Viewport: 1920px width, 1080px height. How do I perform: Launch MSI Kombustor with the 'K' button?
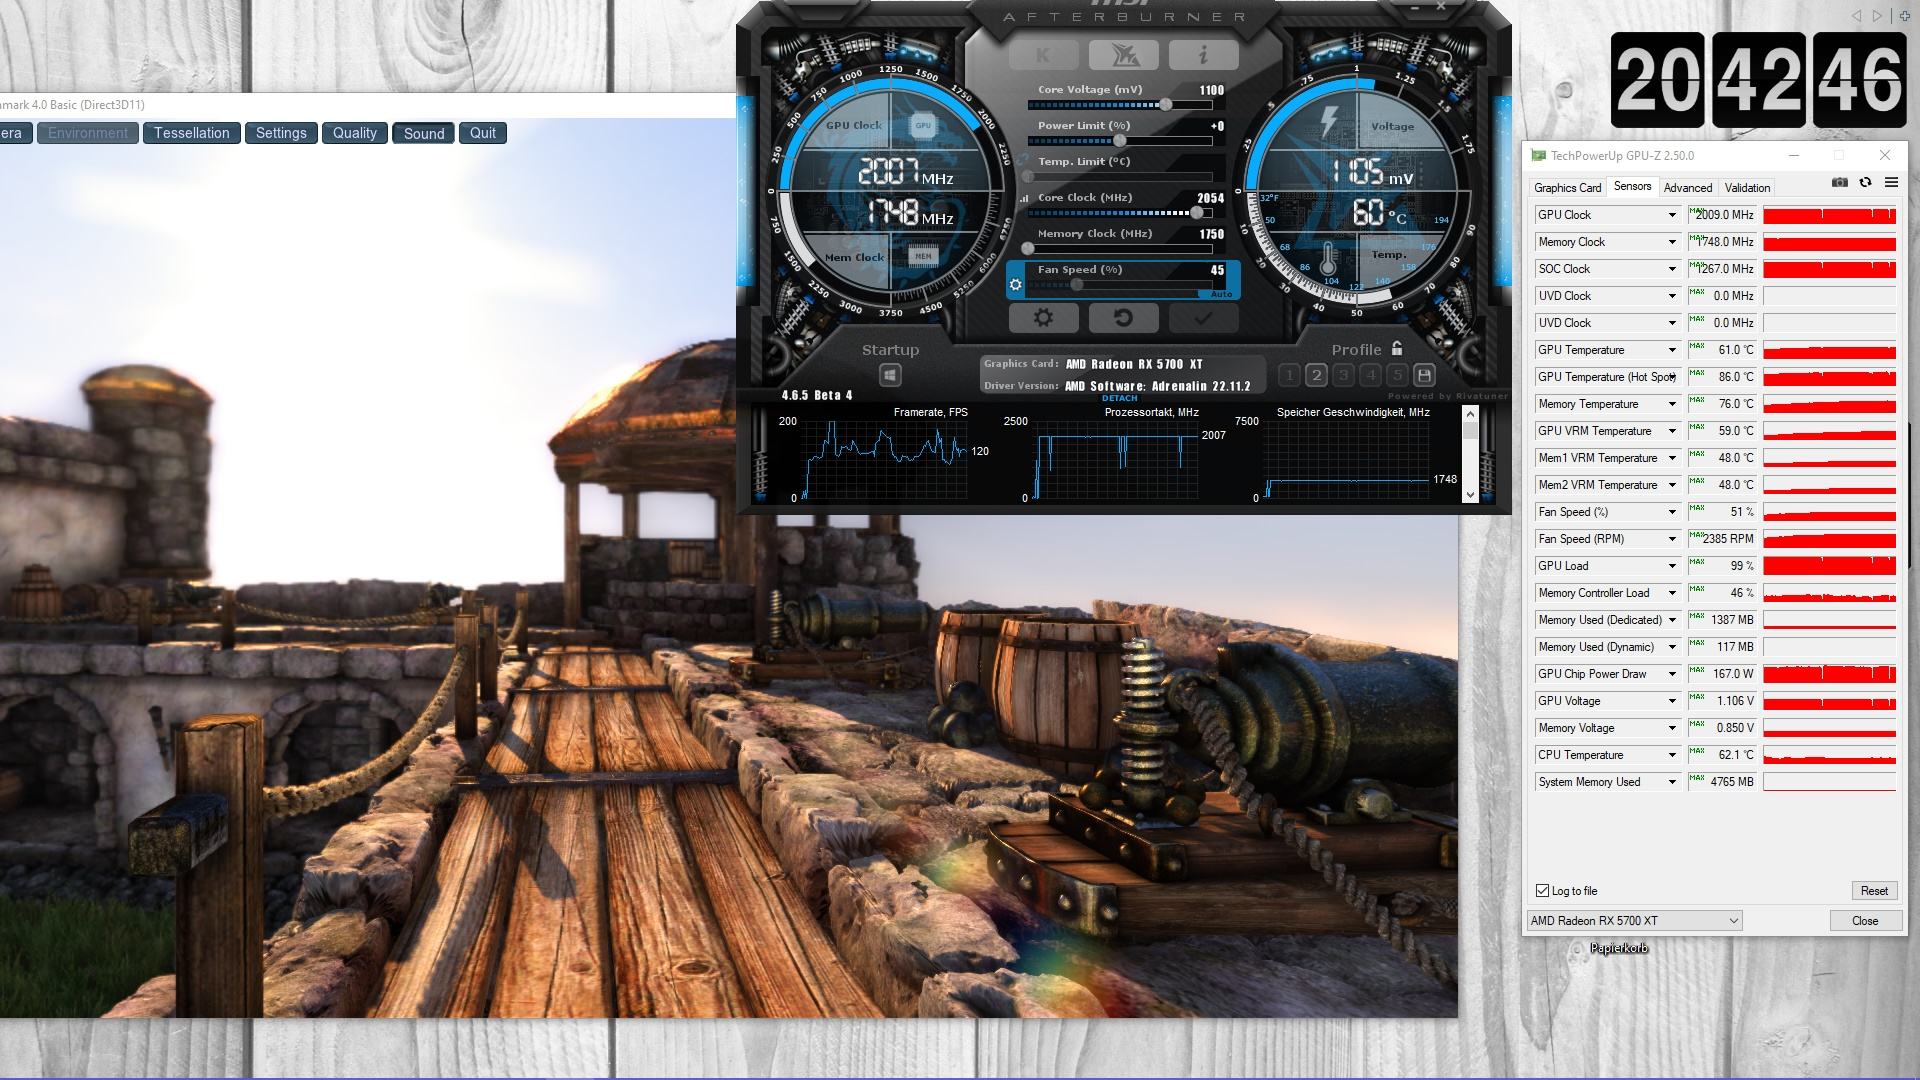coord(1043,55)
